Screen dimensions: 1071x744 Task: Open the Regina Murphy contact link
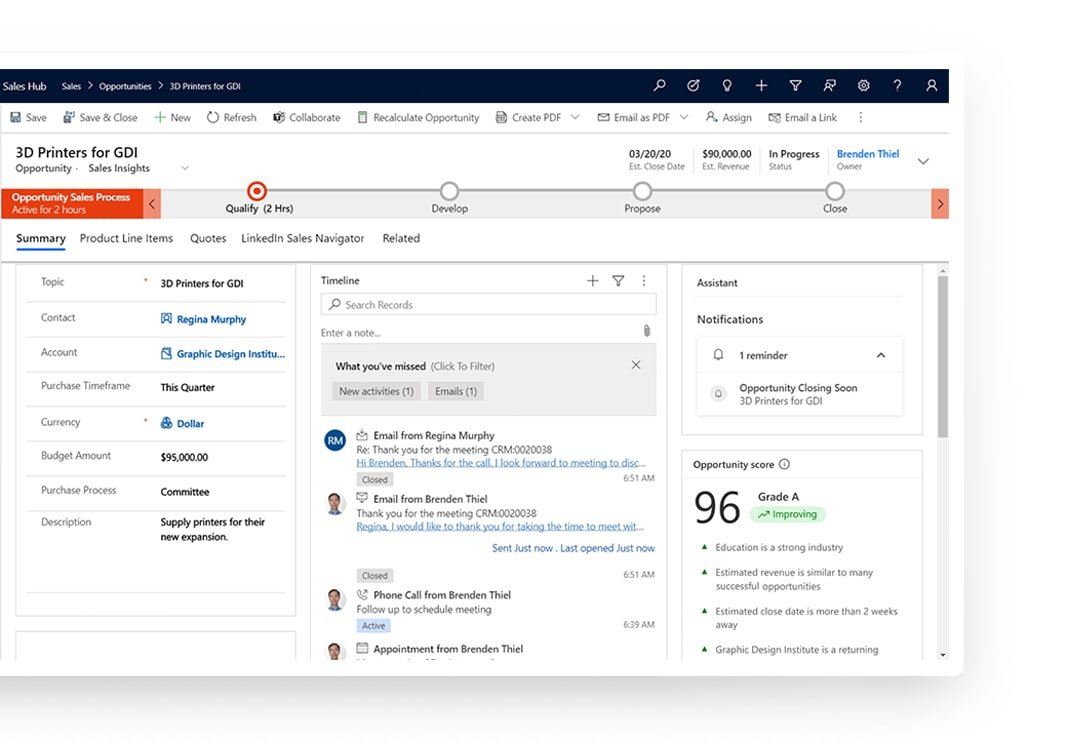pos(211,319)
